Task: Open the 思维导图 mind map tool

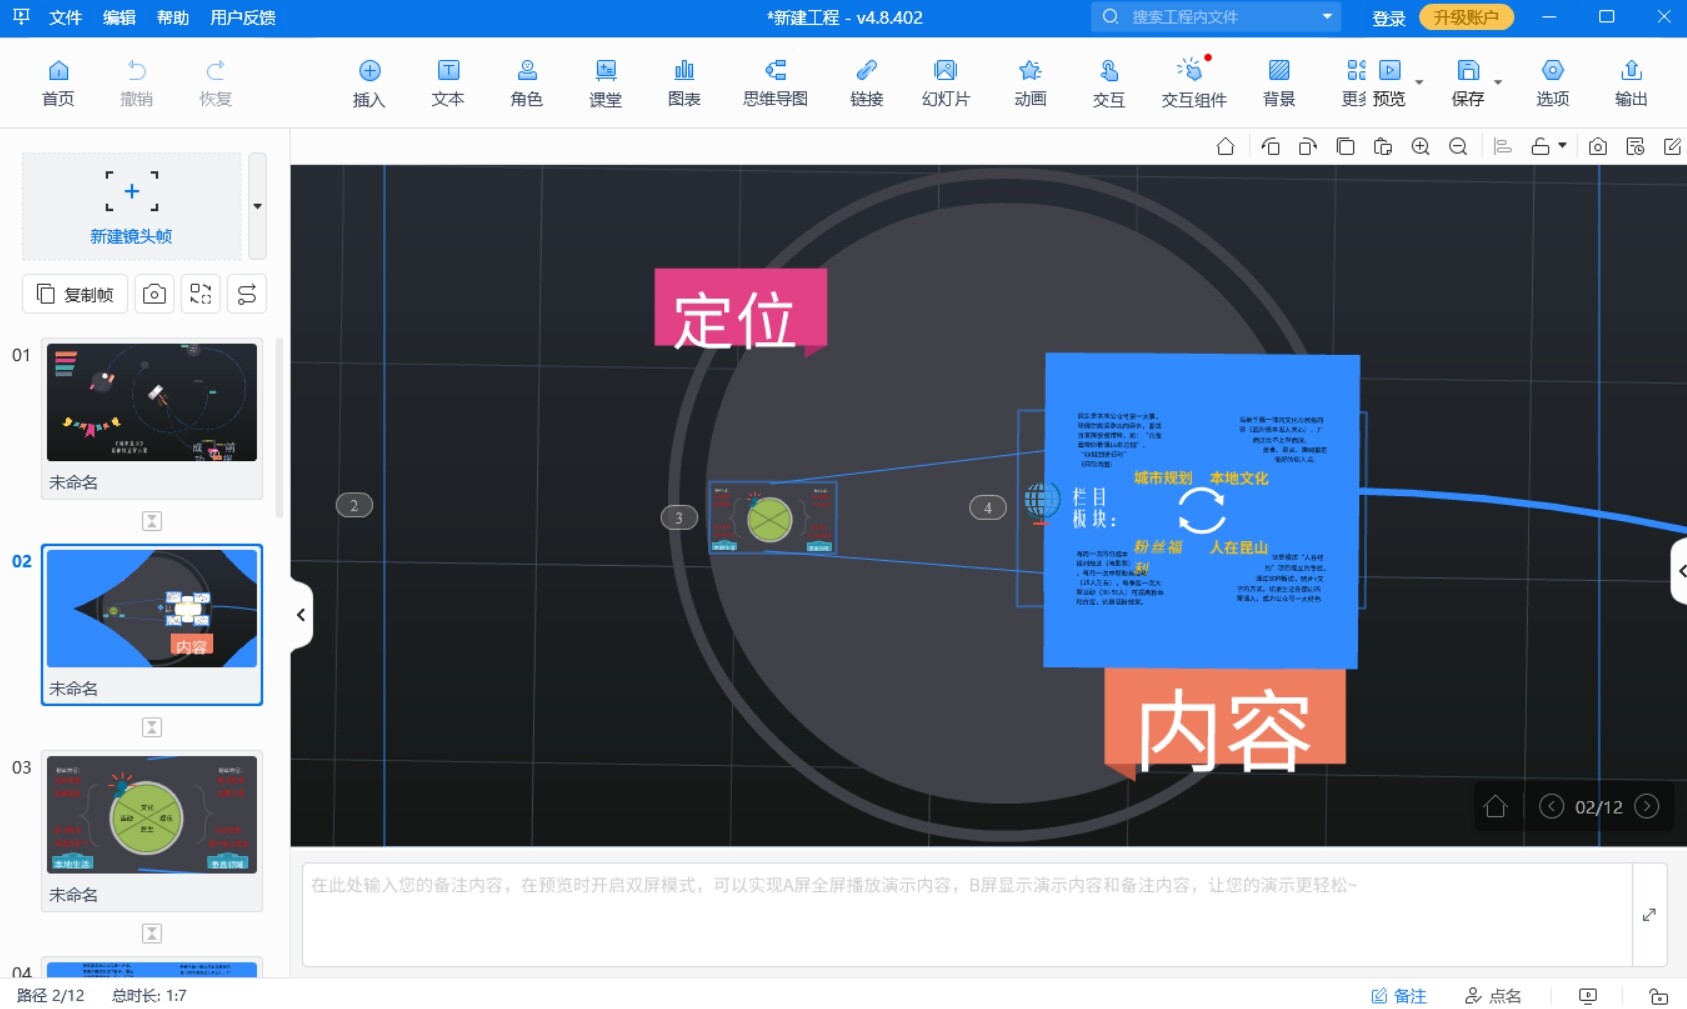Action: 775,82
